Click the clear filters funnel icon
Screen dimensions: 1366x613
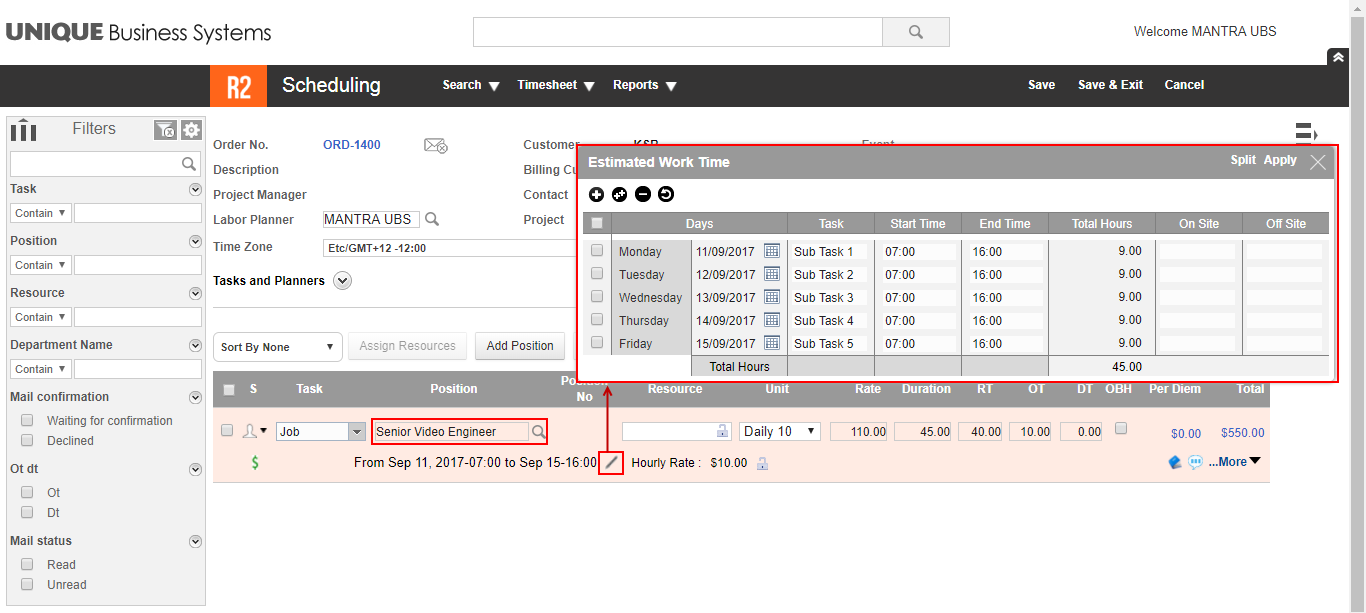tap(165, 130)
